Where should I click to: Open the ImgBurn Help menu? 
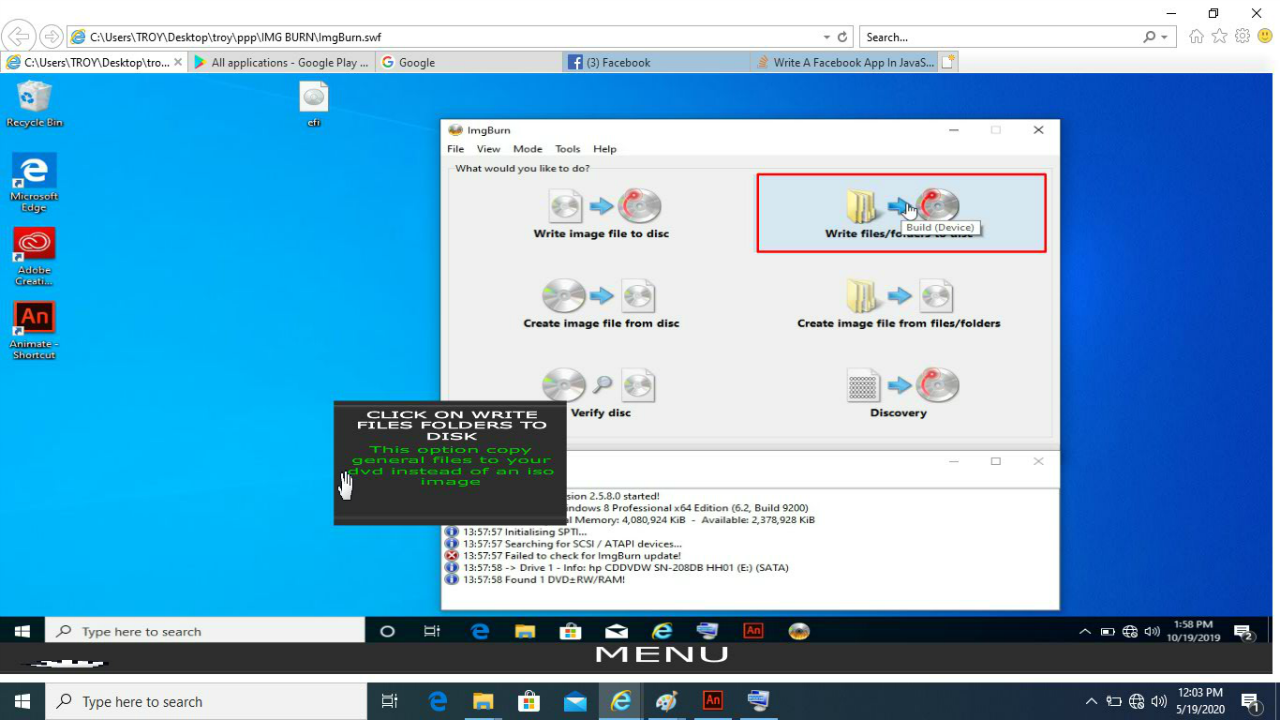[x=605, y=149]
